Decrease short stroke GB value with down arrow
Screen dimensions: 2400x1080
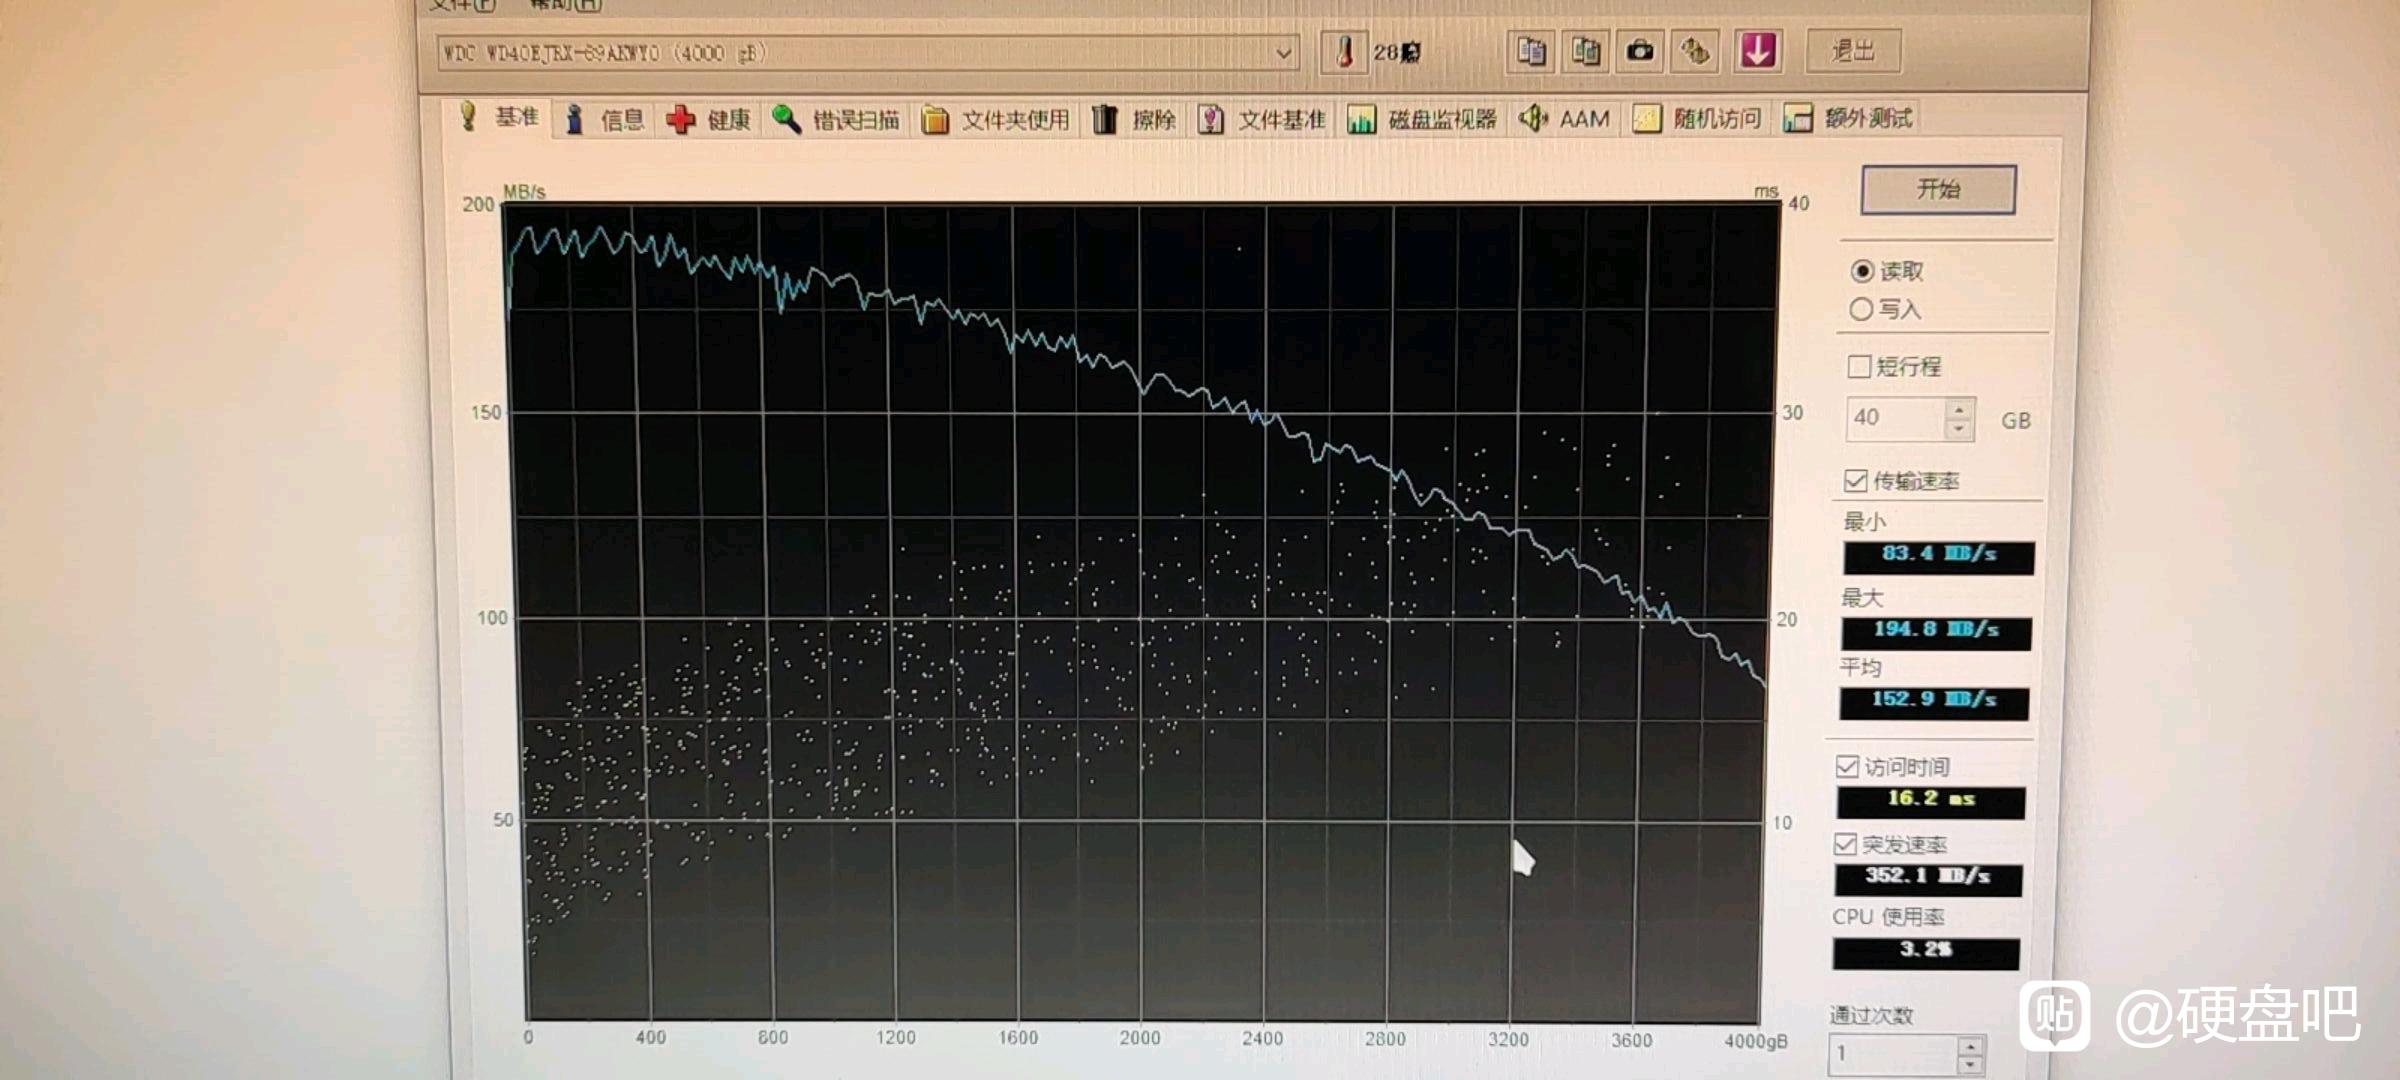coord(1960,429)
